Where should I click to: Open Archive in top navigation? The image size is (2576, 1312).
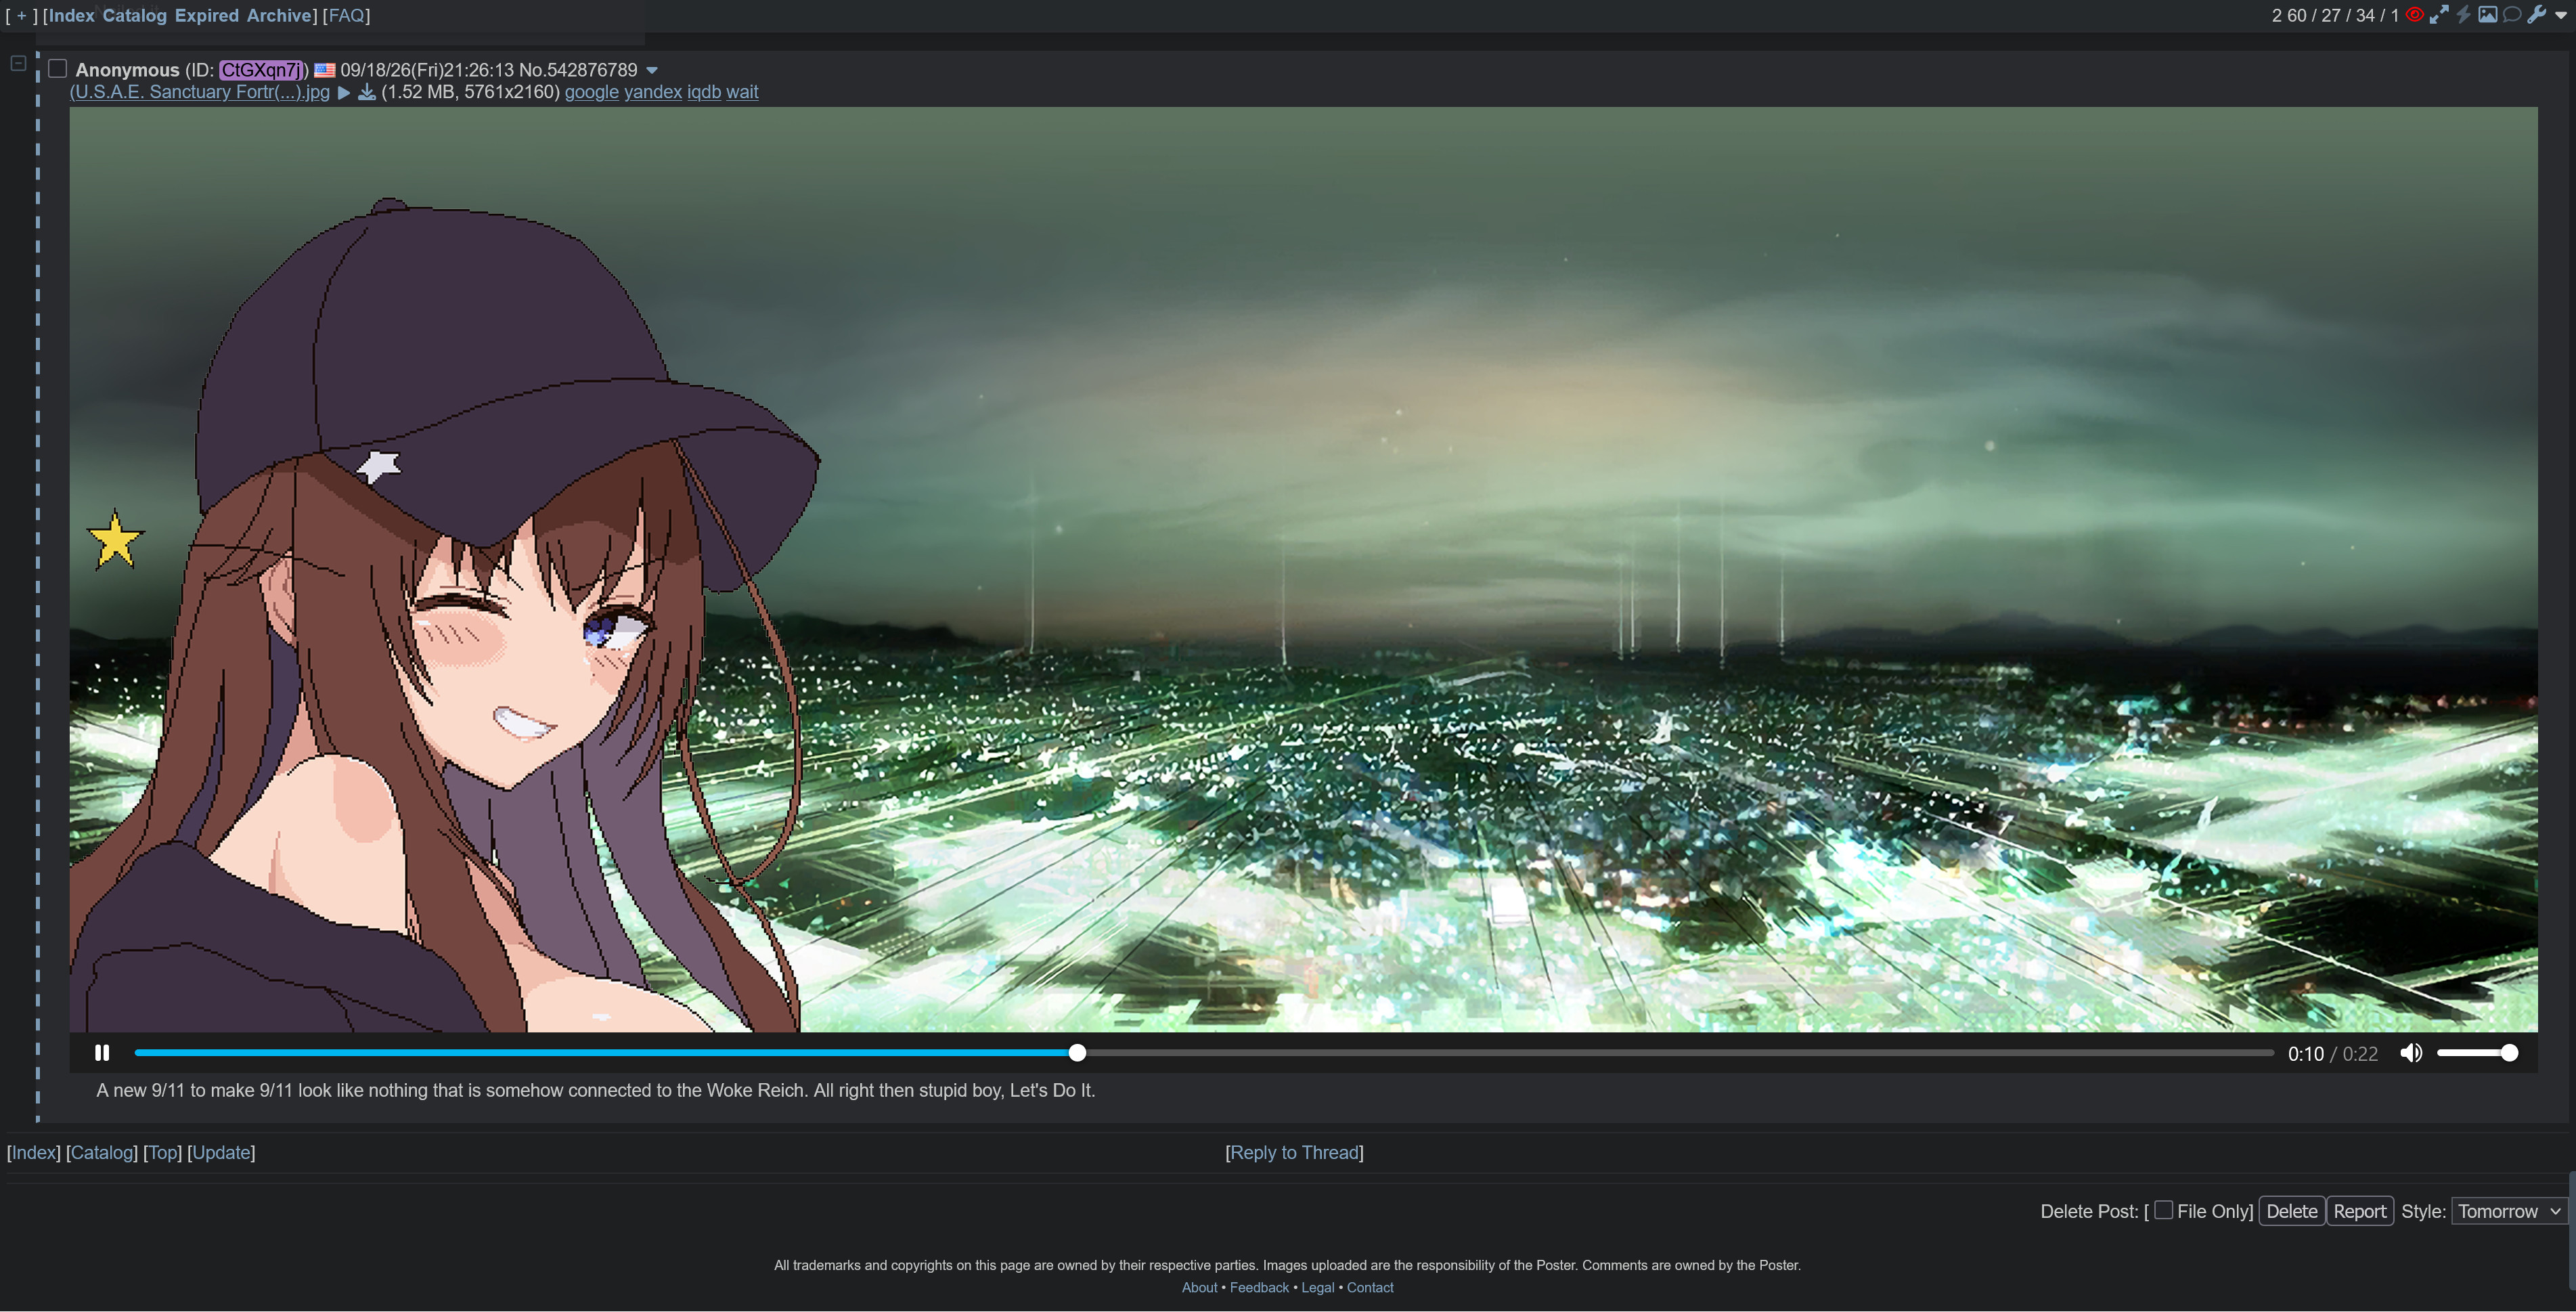[x=279, y=15]
